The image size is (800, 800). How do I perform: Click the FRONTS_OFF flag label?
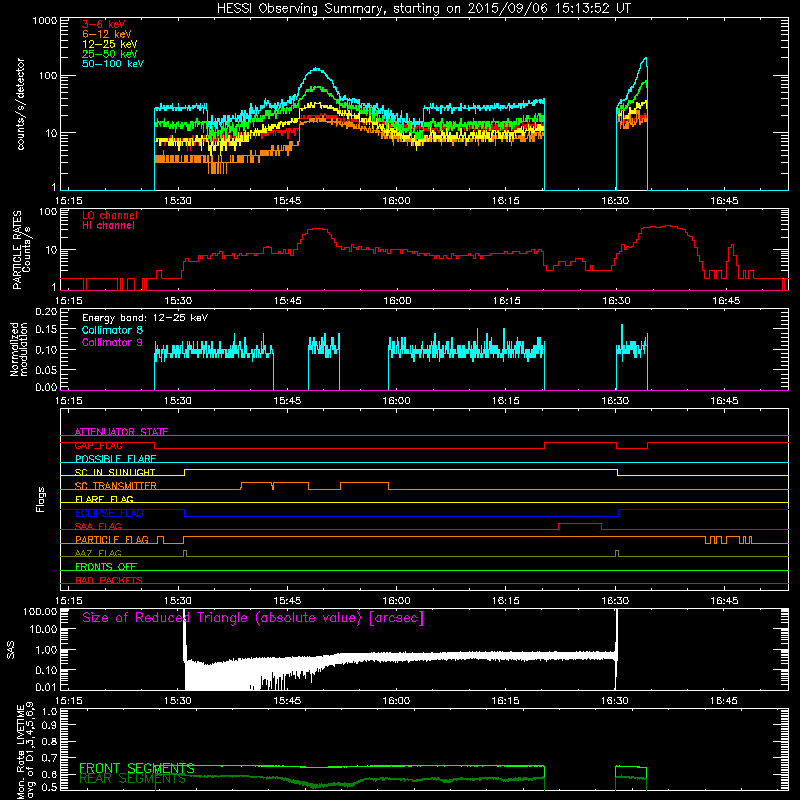106,566
